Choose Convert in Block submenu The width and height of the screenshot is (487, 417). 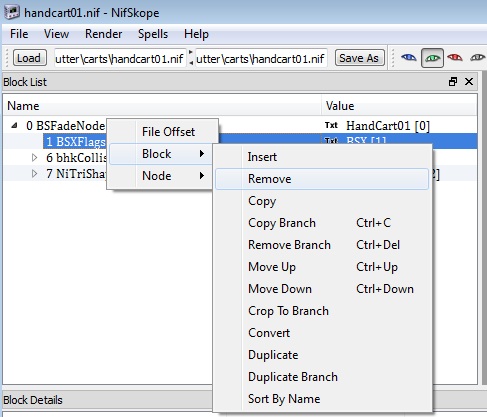pyautogui.click(x=322, y=333)
